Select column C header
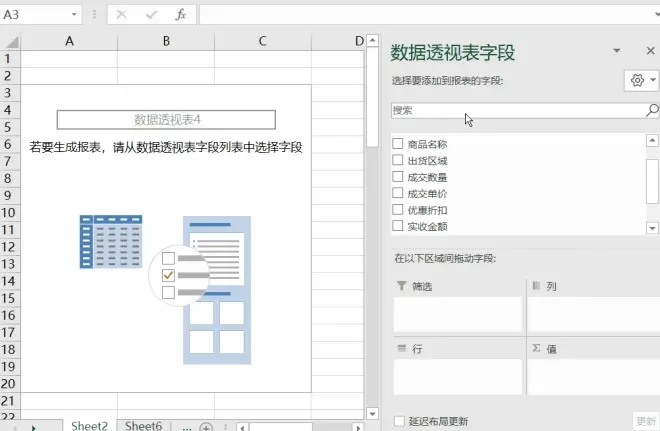 coord(263,41)
